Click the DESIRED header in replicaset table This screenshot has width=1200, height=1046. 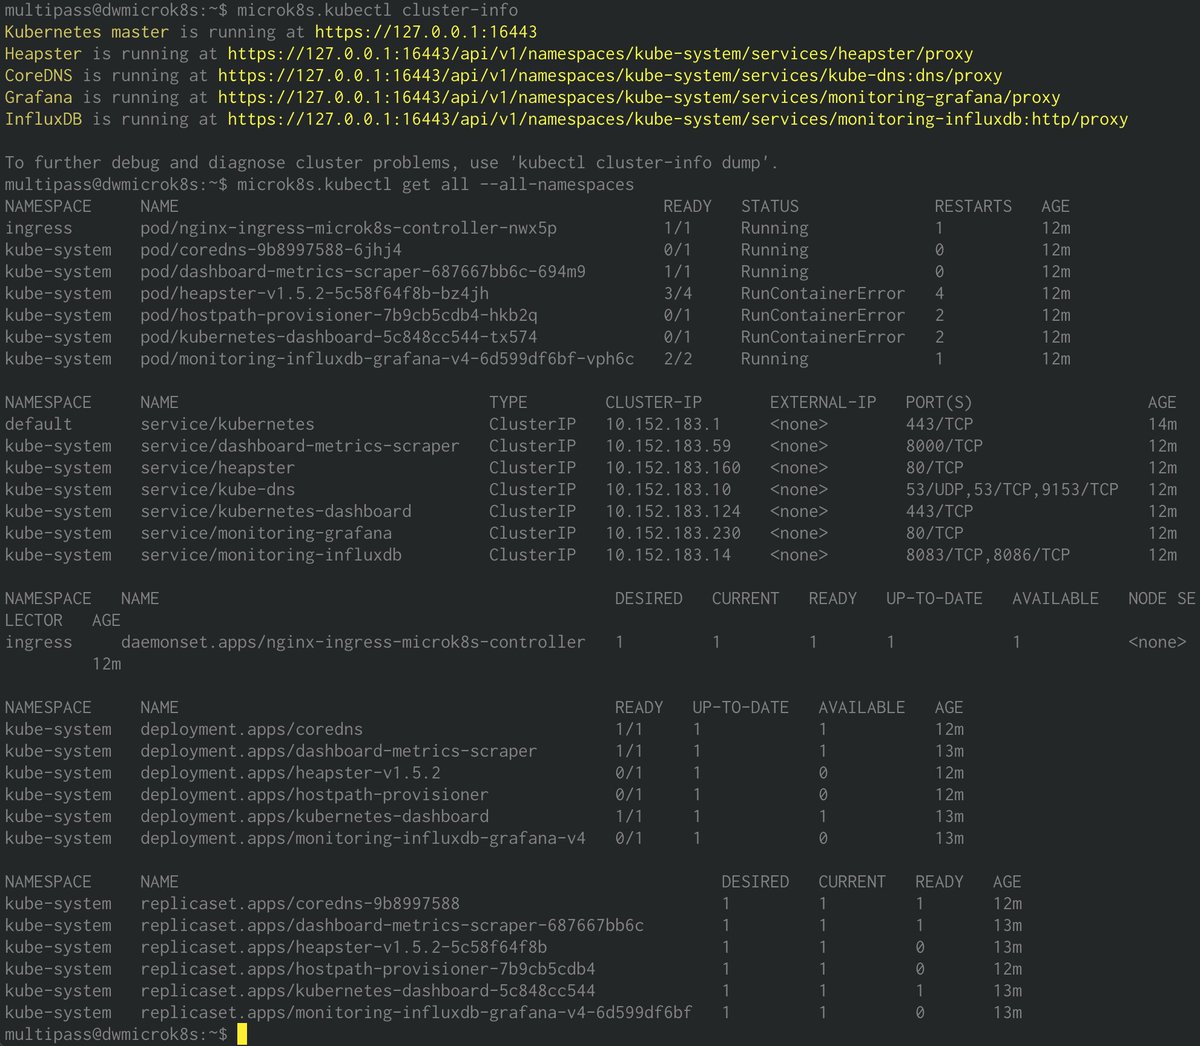(756, 882)
